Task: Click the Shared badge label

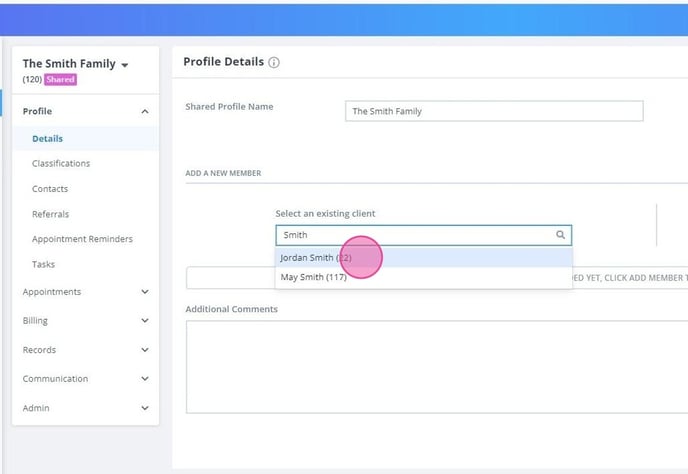Action: (61, 79)
